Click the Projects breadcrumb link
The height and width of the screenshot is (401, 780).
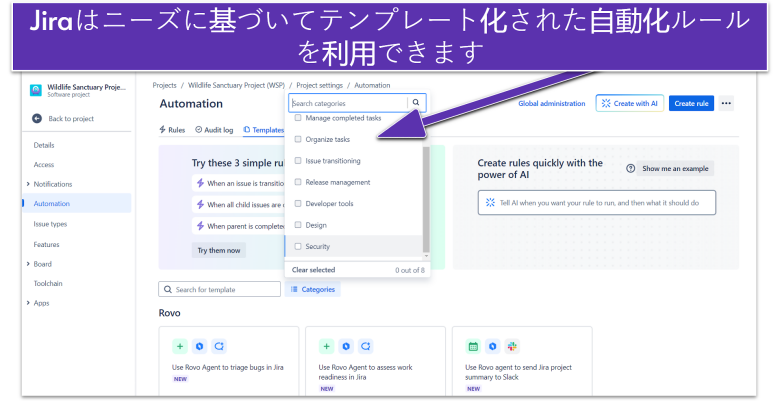click(x=164, y=85)
